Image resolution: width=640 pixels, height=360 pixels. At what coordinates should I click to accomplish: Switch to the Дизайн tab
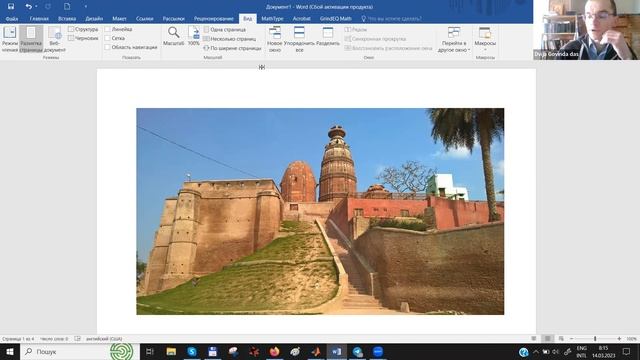coord(94,18)
